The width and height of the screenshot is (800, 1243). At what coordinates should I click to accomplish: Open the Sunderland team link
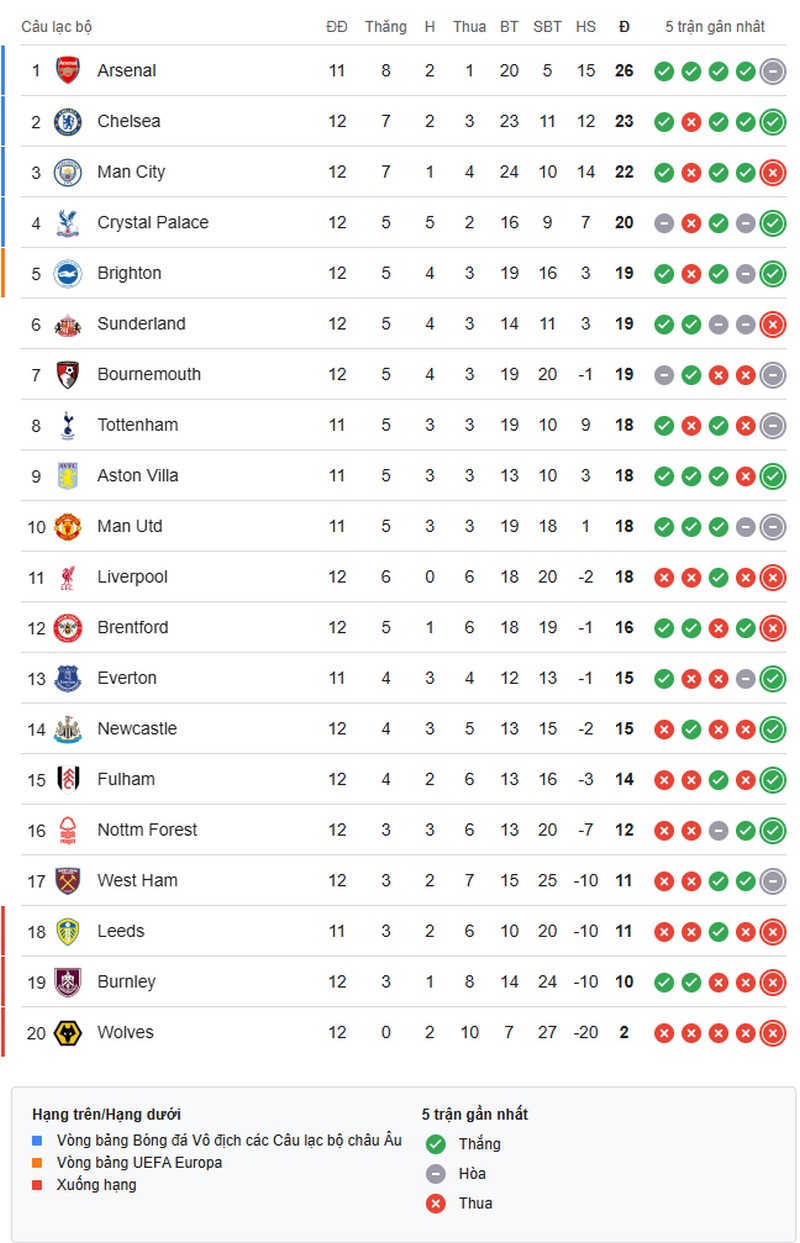(x=141, y=324)
